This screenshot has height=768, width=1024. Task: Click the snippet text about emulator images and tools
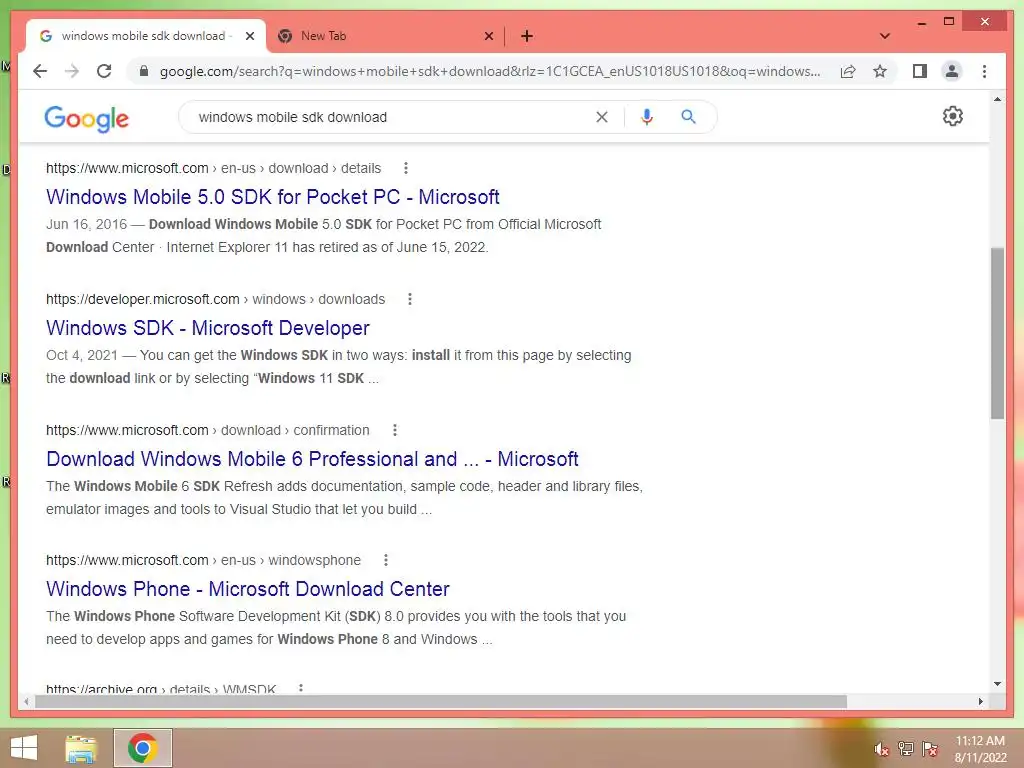tap(238, 509)
